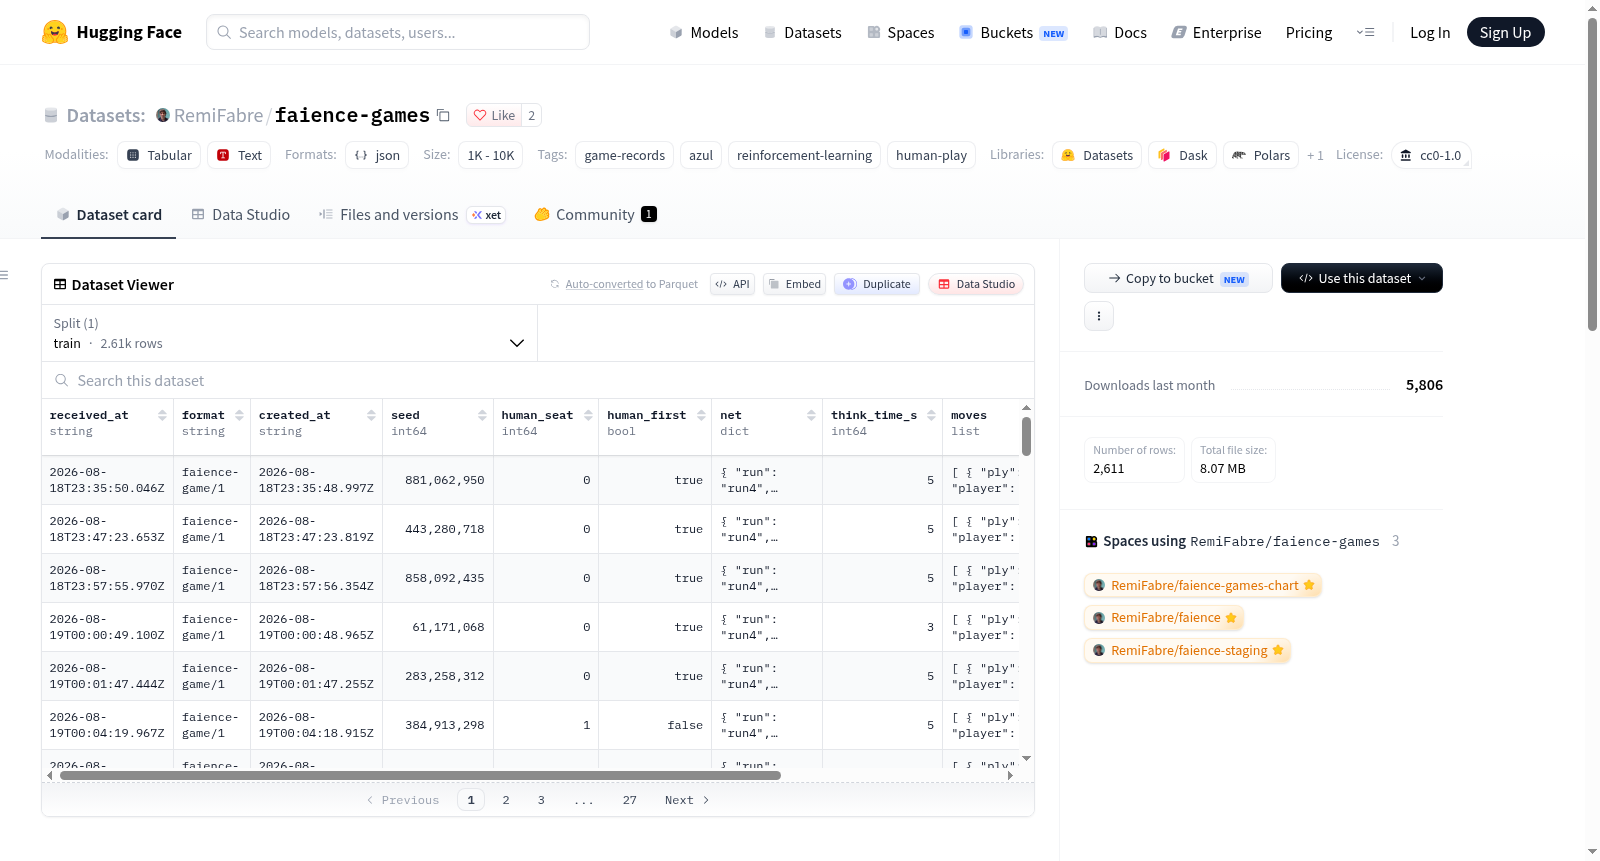Viewport: 1600px width, 861px height.
Task: Select the Tabular modality tag
Action: coord(160,155)
